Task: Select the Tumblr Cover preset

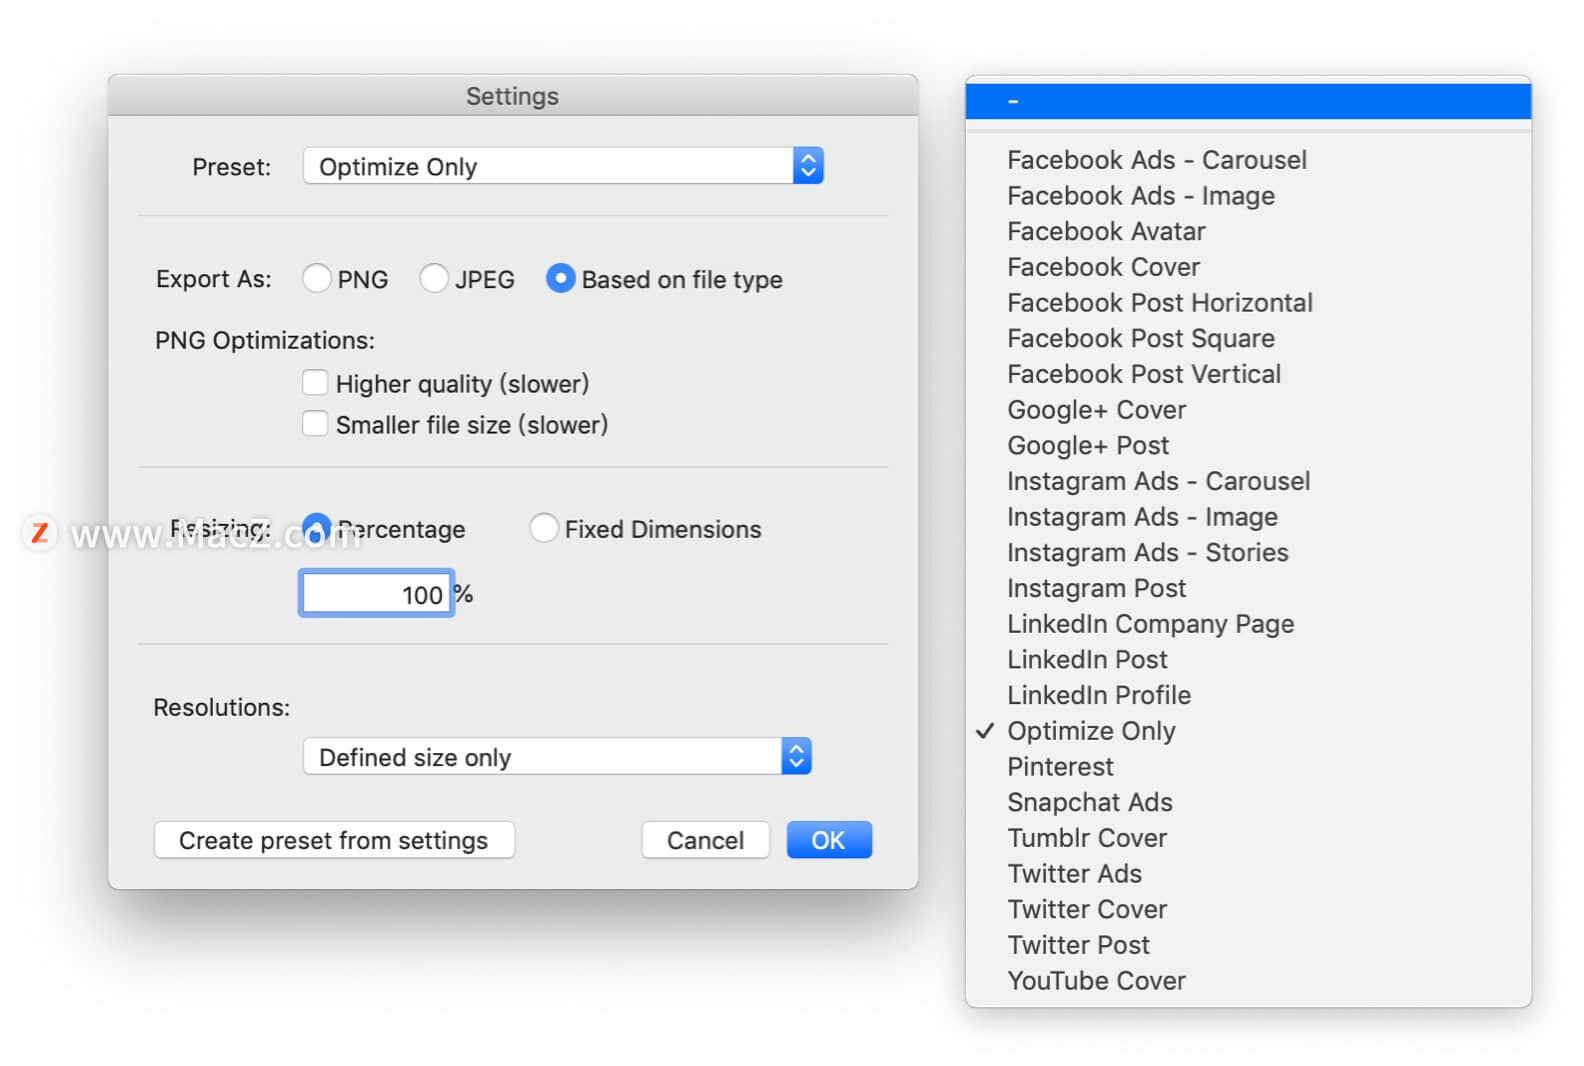Action: (1248, 838)
